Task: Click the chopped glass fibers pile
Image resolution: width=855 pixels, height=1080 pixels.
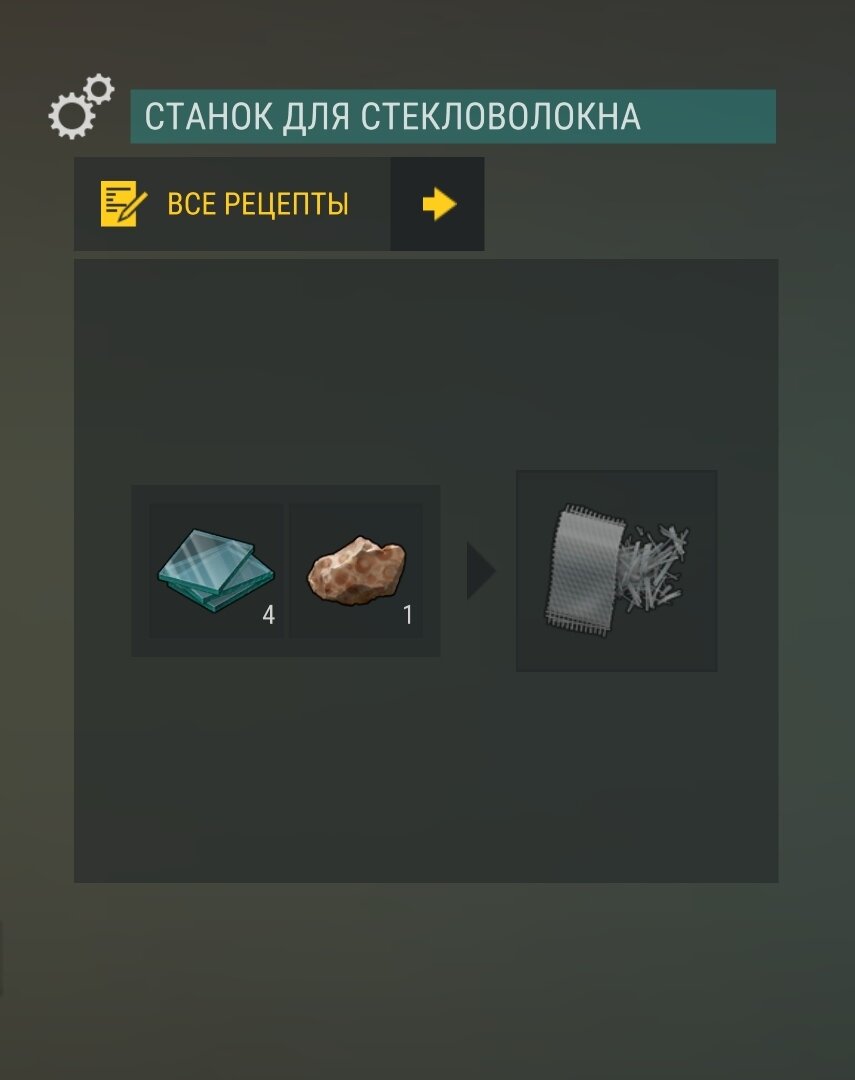Action: (x=652, y=568)
